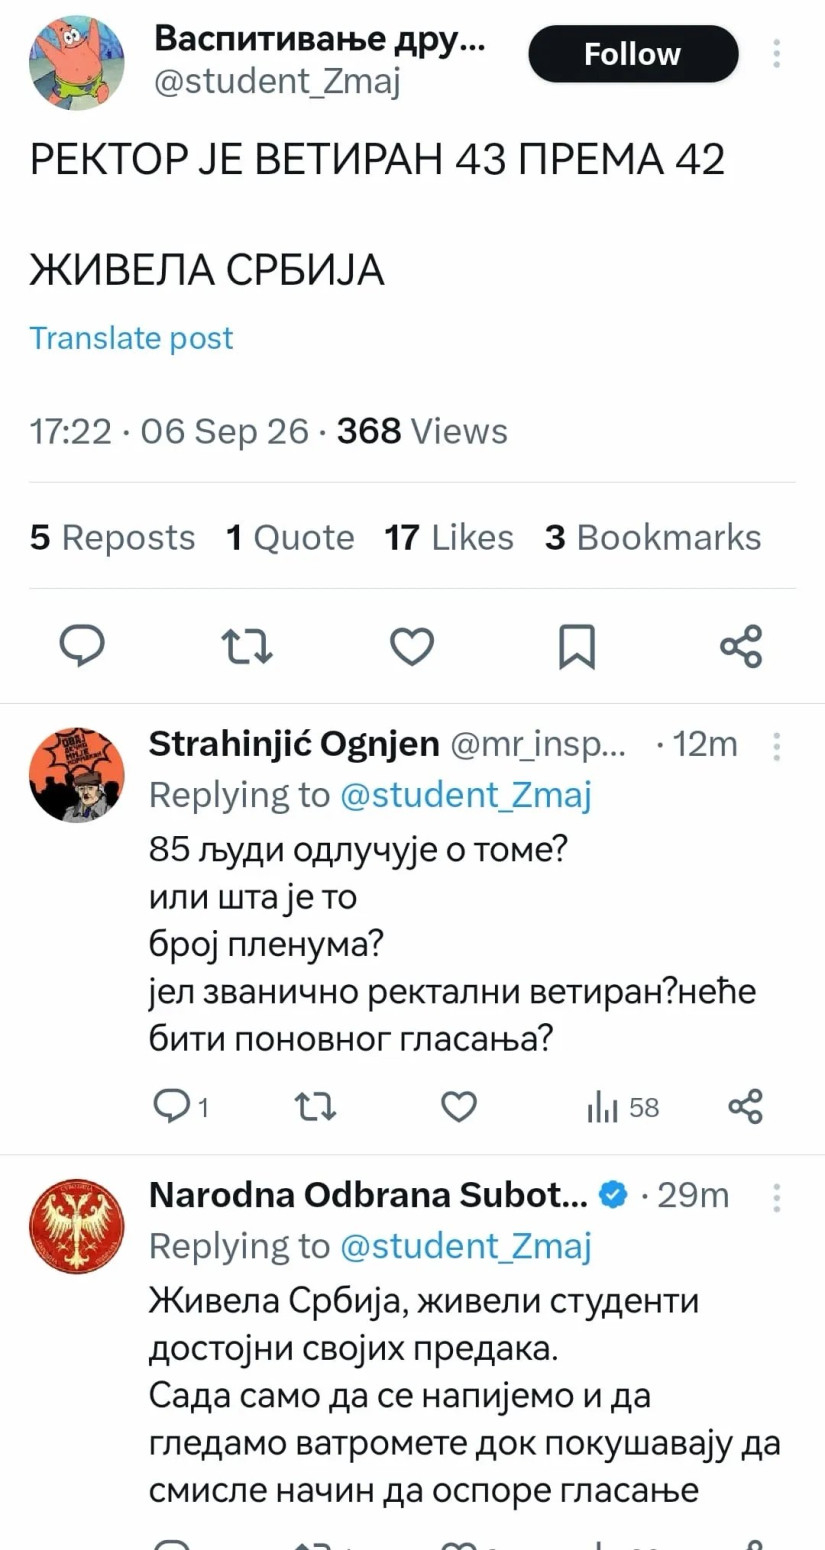
Task: Open Narodna Odbrana Subotica's eagle avatar
Action: (x=77, y=1226)
